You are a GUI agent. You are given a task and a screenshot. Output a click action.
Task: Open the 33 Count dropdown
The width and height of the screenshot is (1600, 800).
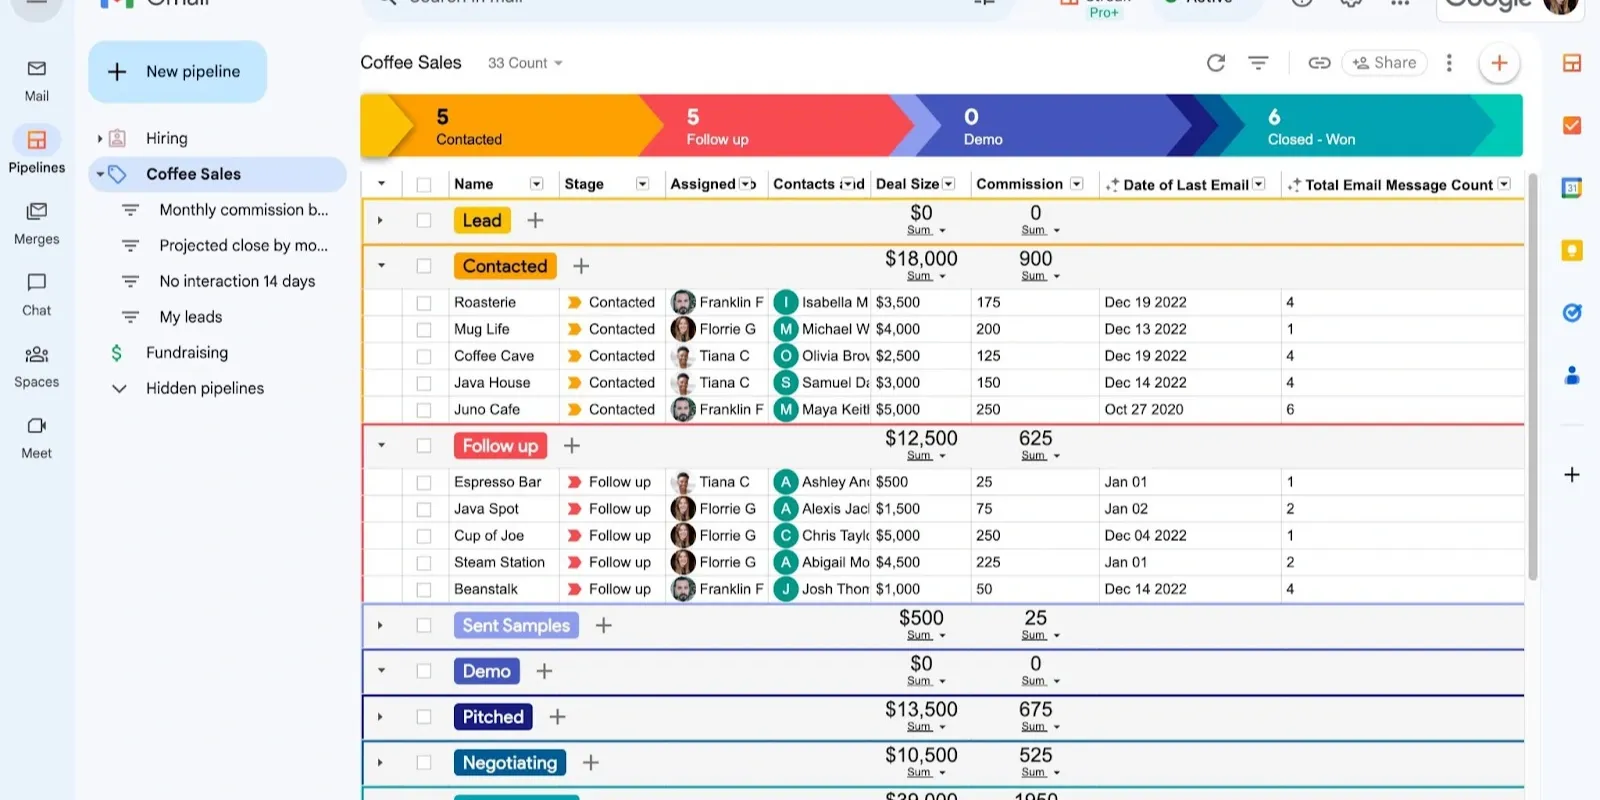pyautogui.click(x=525, y=63)
